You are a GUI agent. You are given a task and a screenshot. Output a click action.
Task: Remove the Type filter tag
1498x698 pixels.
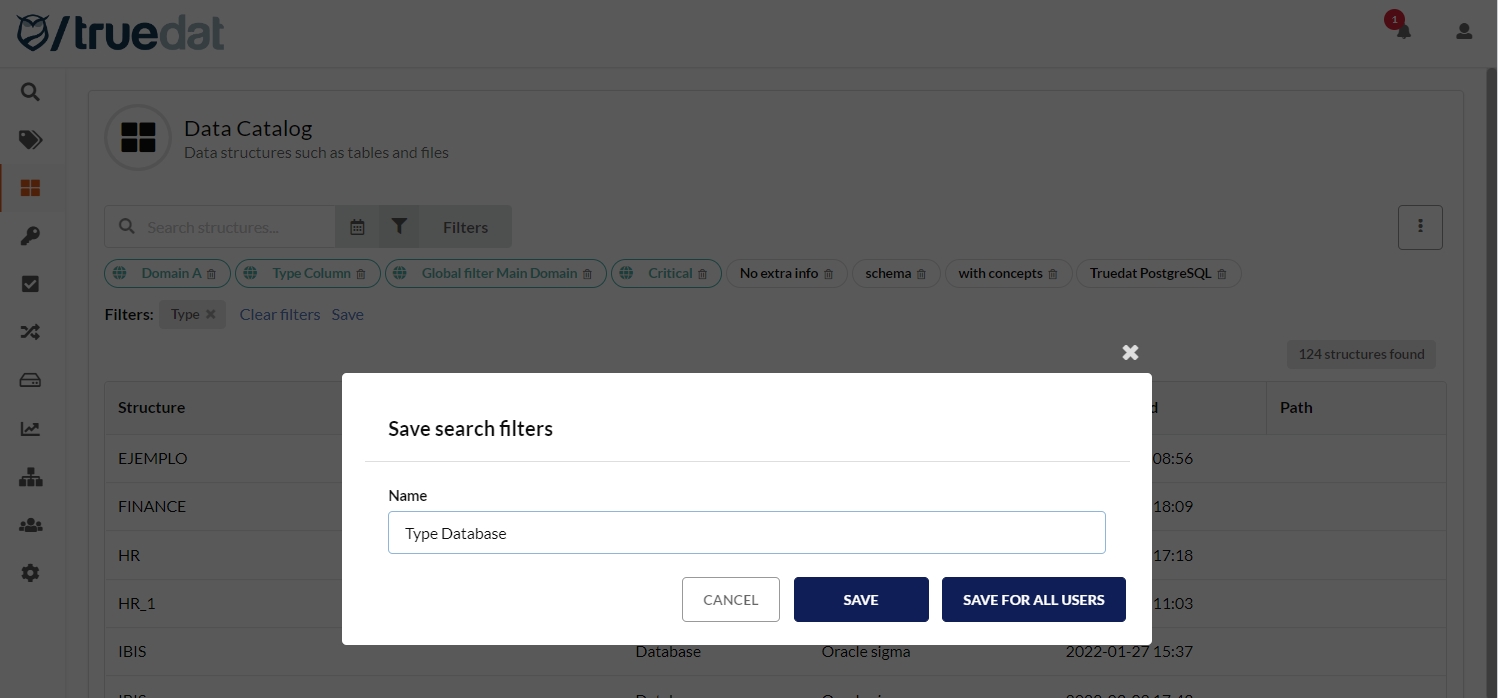pos(210,314)
